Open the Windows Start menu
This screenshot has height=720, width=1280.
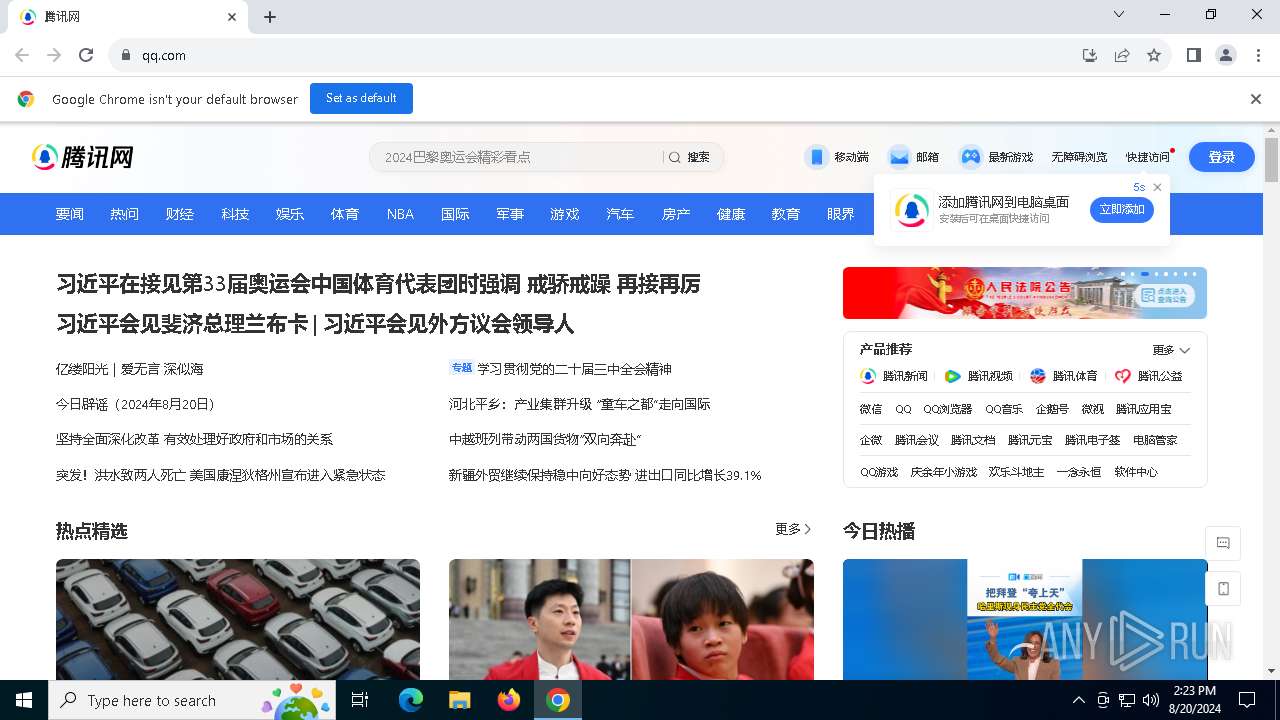tap(24, 700)
